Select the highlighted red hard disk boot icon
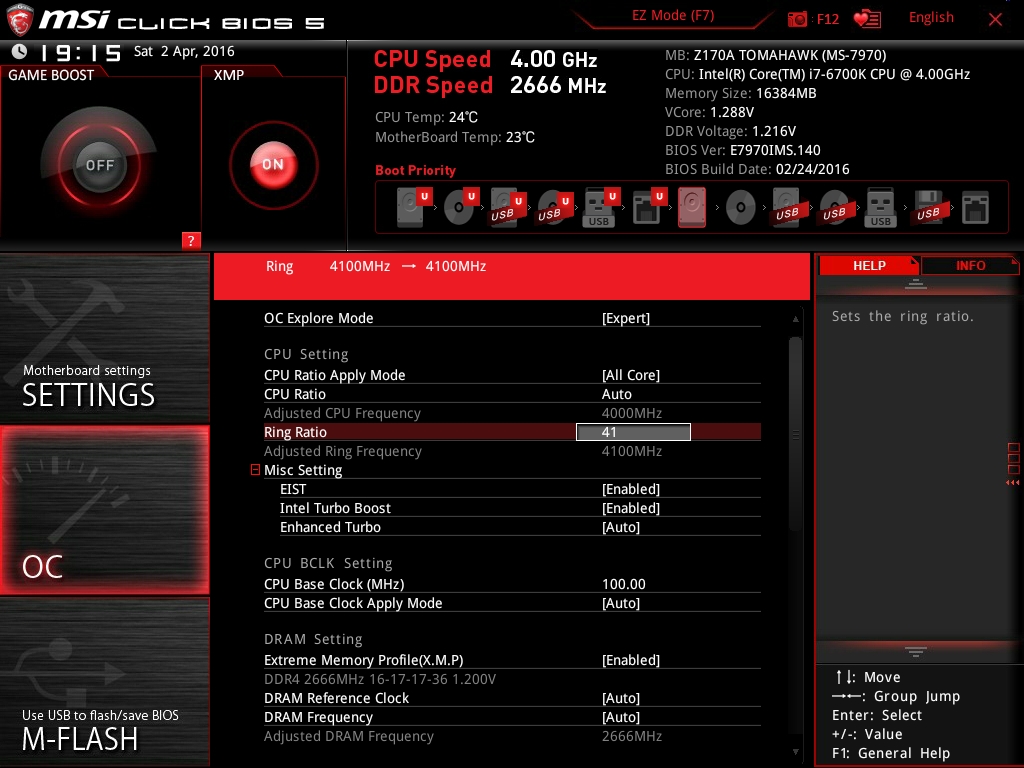1024x768 pixels. 692,207
